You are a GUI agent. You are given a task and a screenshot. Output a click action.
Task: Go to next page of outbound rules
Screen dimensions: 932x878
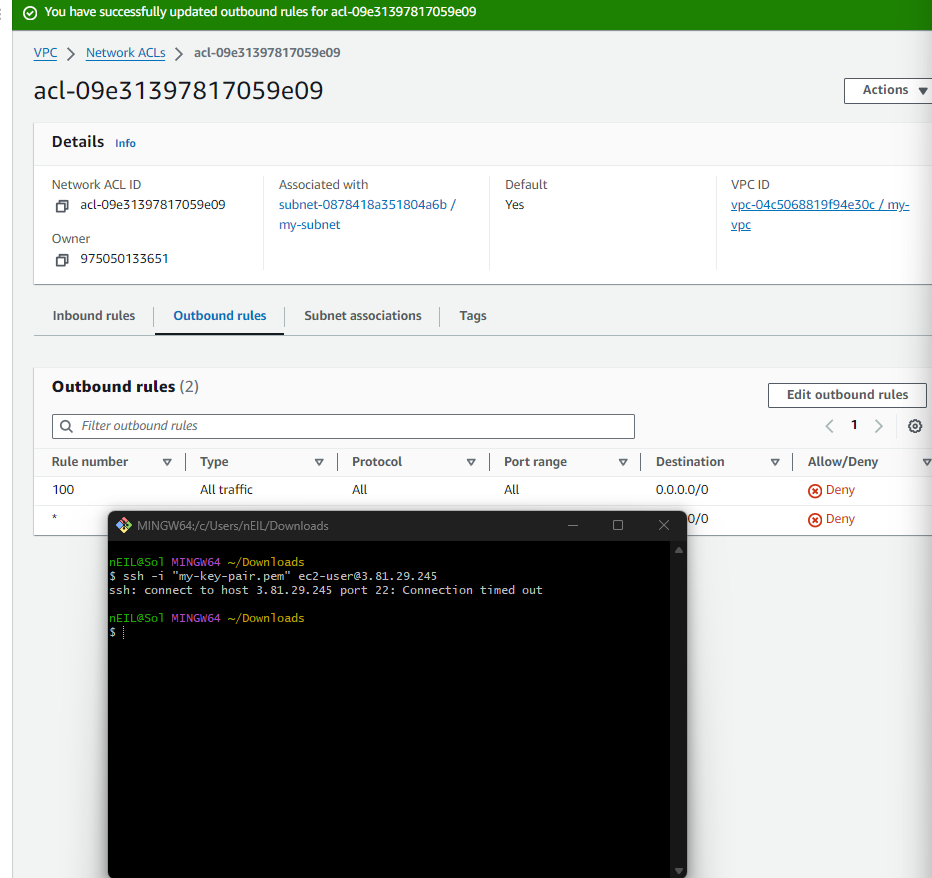pos(879,426)
